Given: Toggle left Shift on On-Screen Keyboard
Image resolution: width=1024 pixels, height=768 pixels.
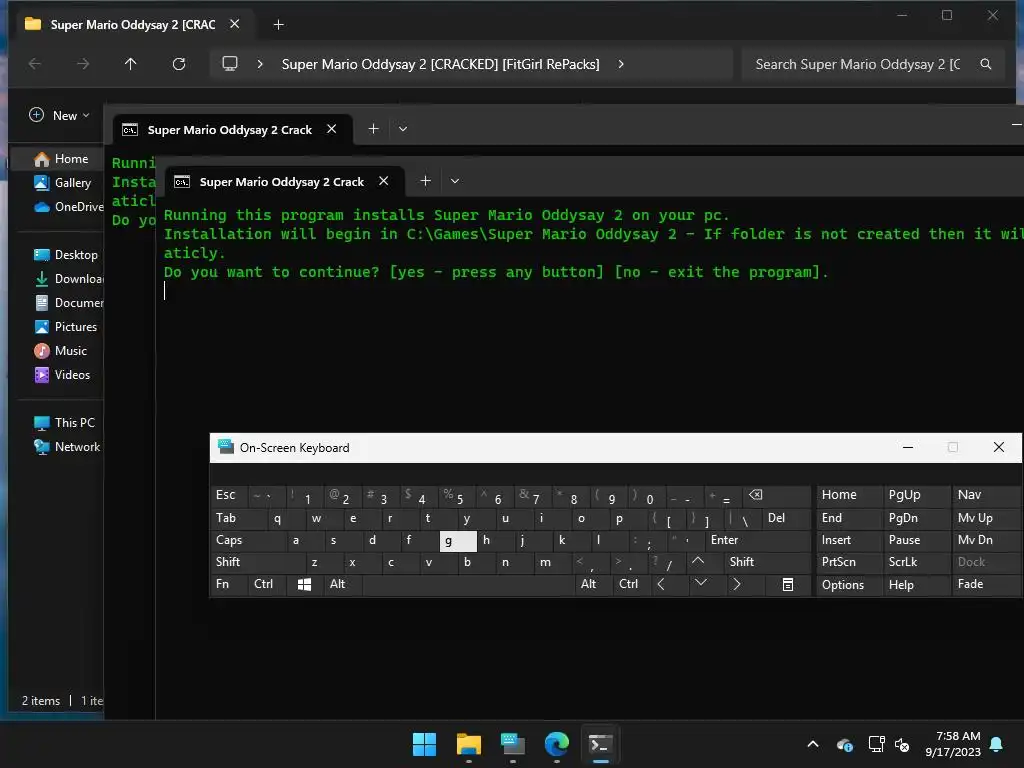Looking at the screenshot, I should pos(258,562).
